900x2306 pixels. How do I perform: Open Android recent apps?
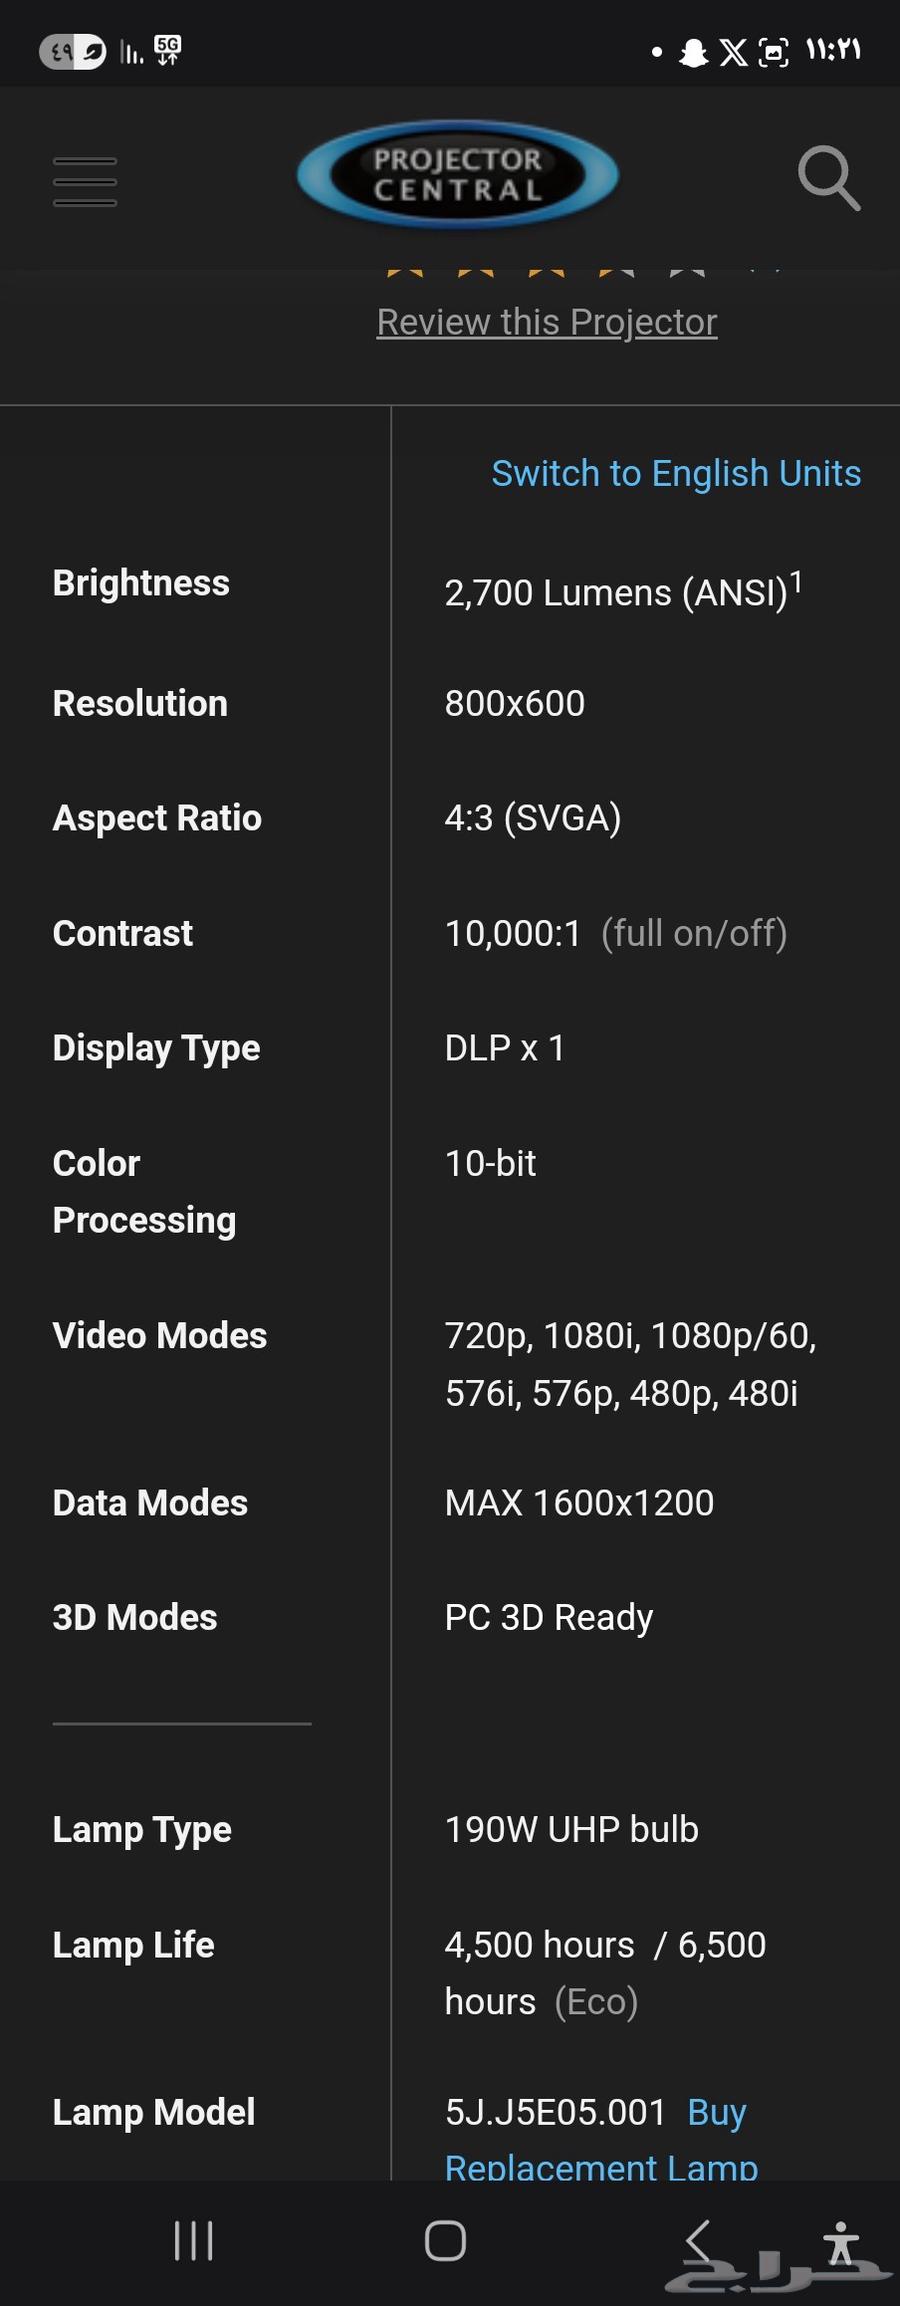(x=193, y=2241)
